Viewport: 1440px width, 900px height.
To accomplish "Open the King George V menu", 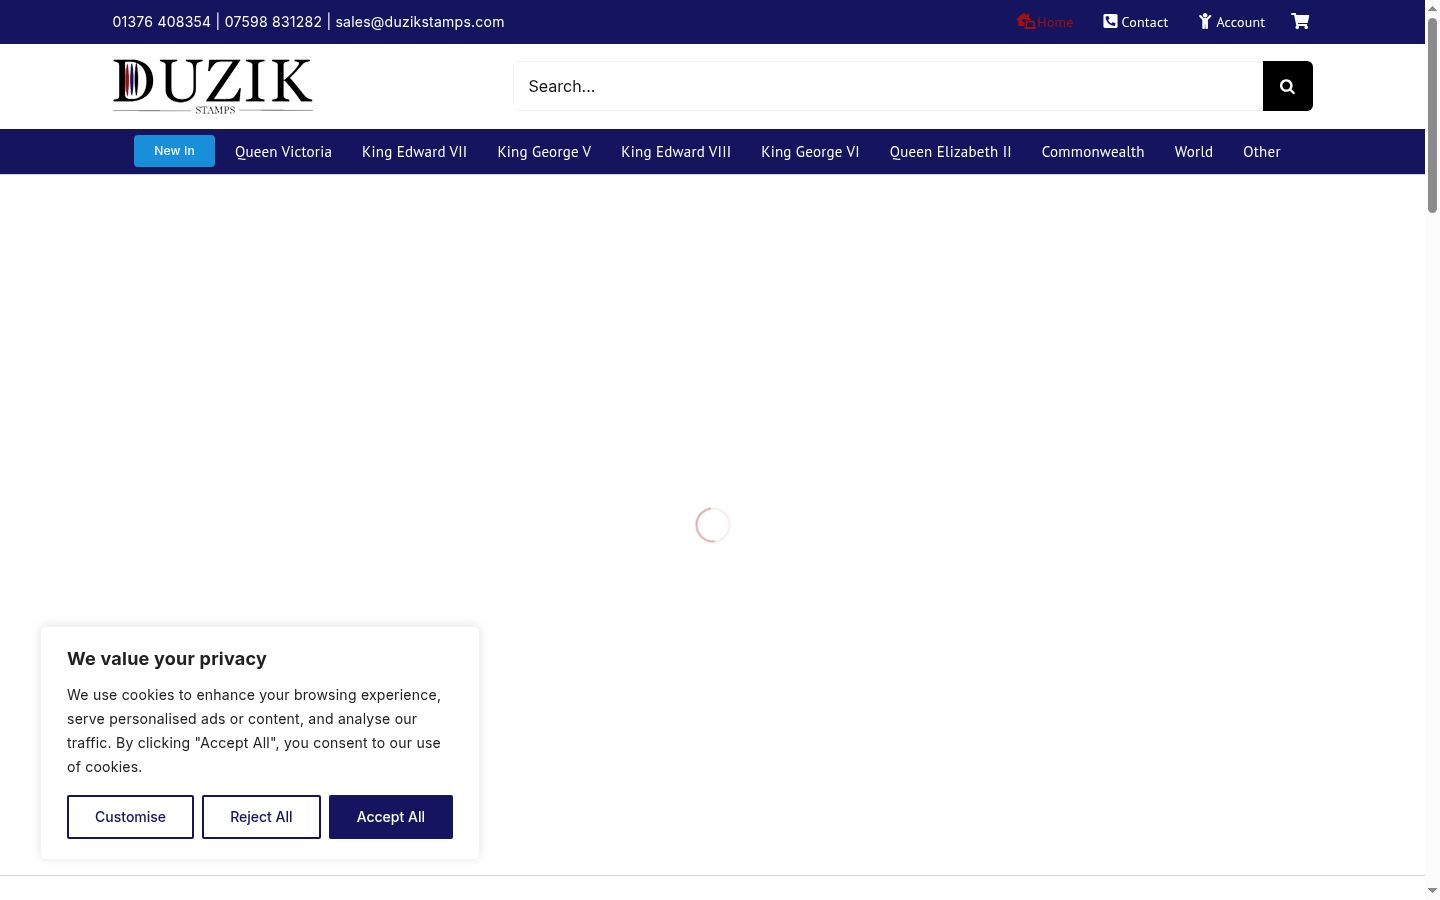I will tap(544, 152).
